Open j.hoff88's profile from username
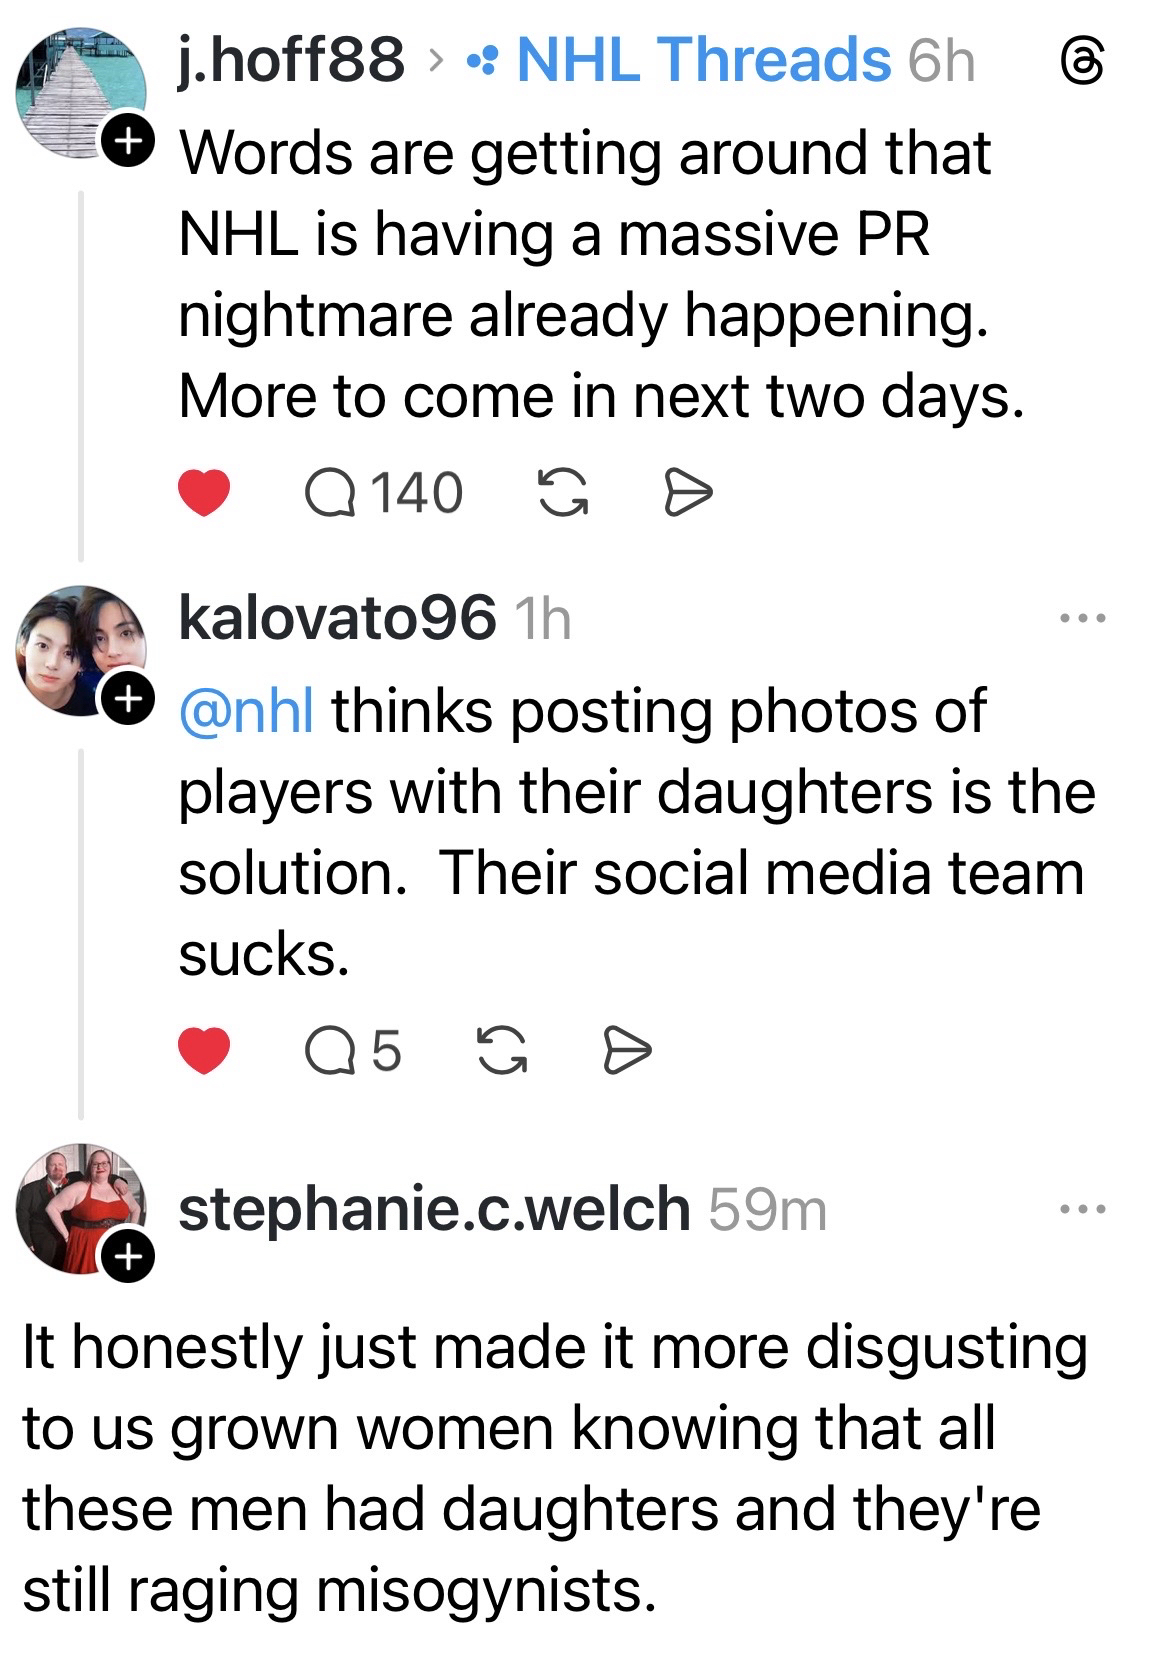The image size is (1154, 1659). [291, 60]
